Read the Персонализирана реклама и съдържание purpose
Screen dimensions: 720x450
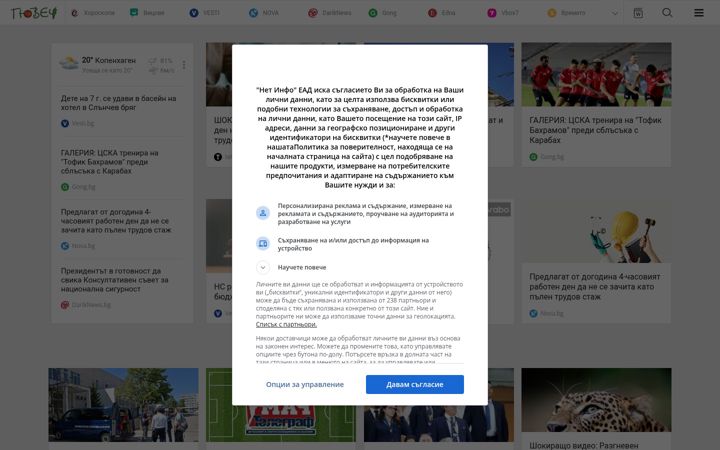(x=366, y=214)
